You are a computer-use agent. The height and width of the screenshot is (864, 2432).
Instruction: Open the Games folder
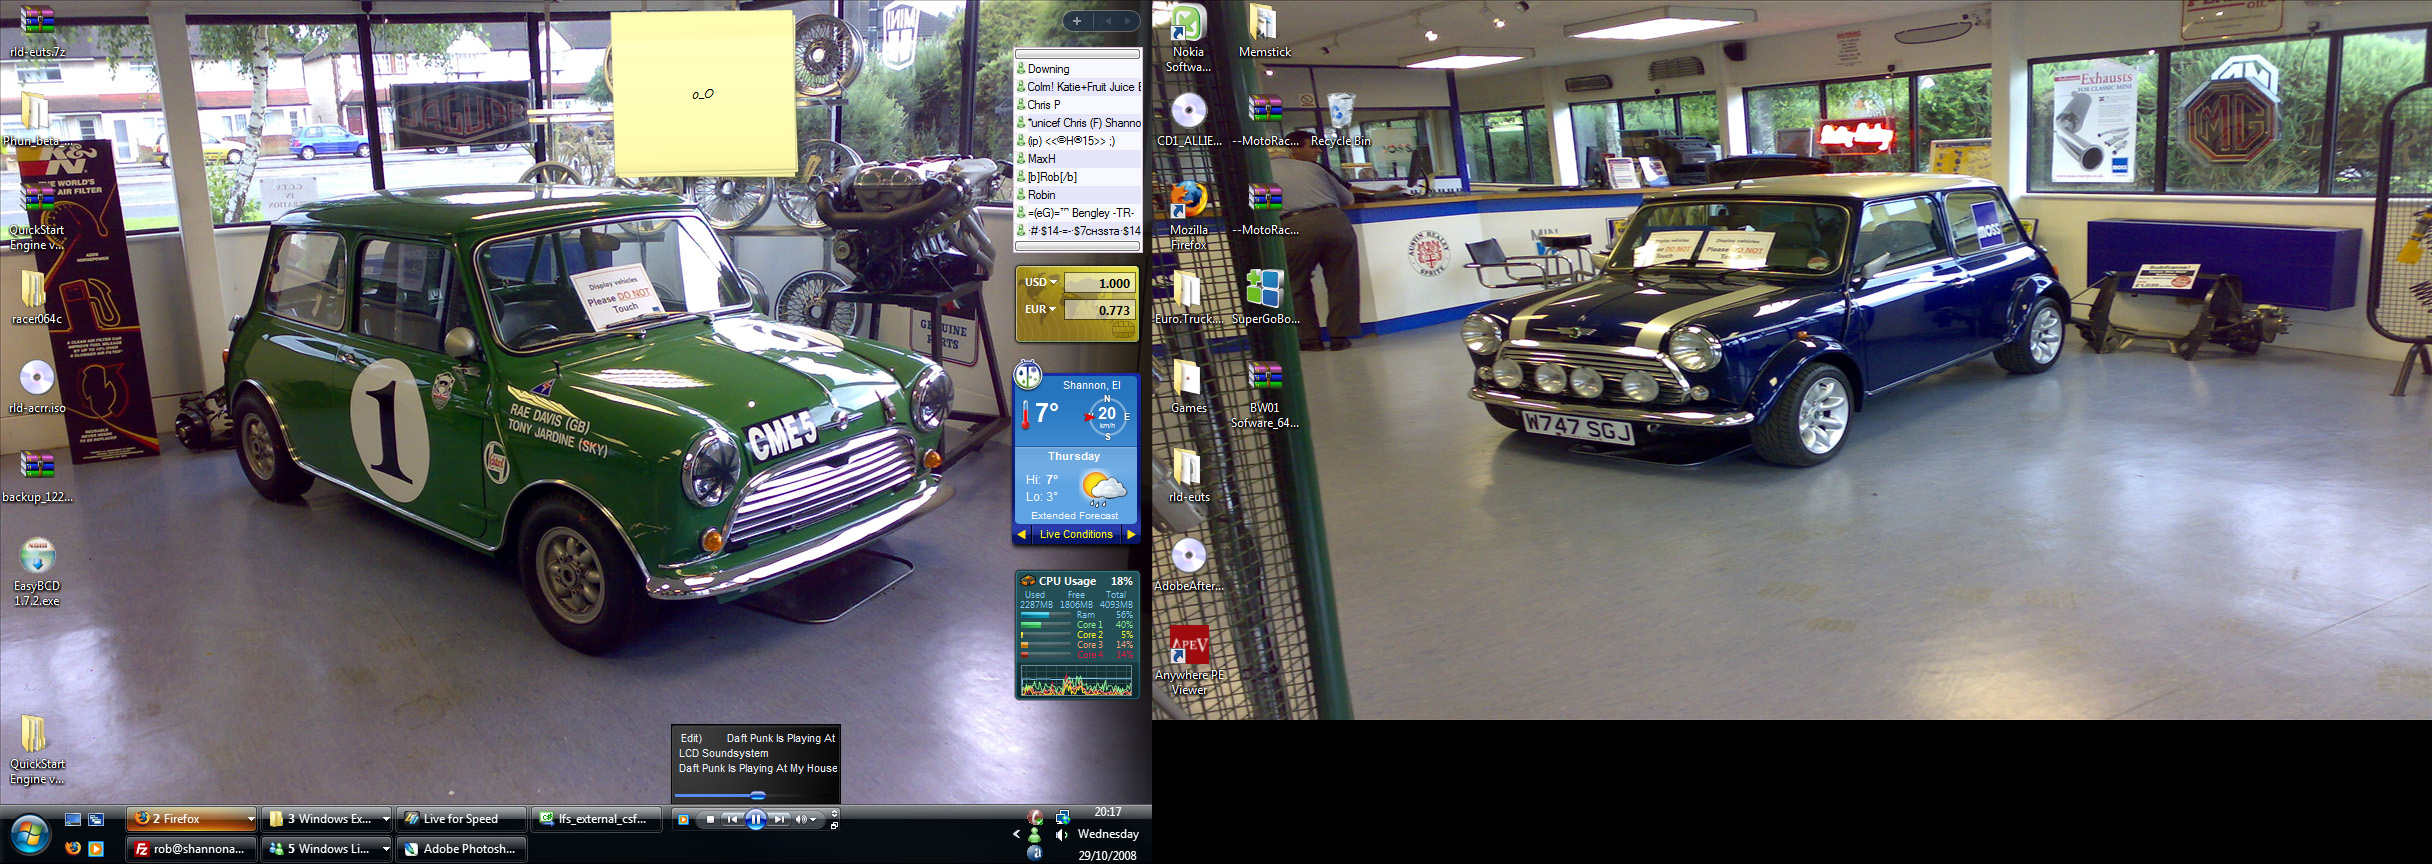(1188, 387)
